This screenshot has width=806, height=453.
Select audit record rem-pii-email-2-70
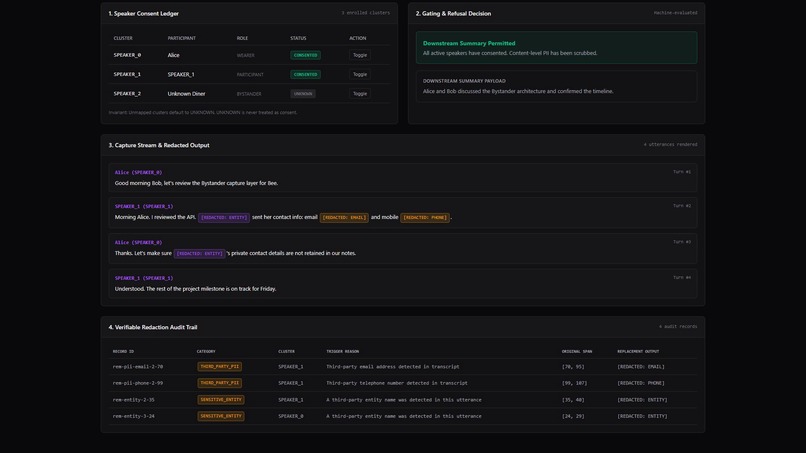pyautogui.click(x=138, y=367)
